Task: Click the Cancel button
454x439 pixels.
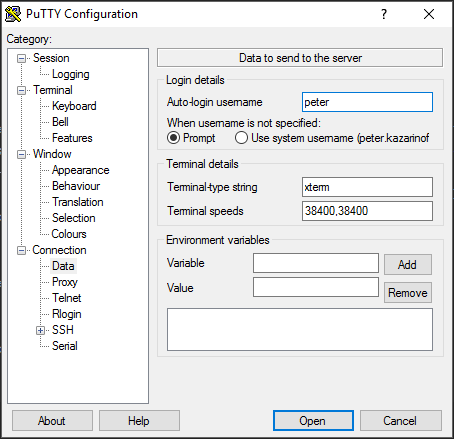Action: (x=401, y=421)
